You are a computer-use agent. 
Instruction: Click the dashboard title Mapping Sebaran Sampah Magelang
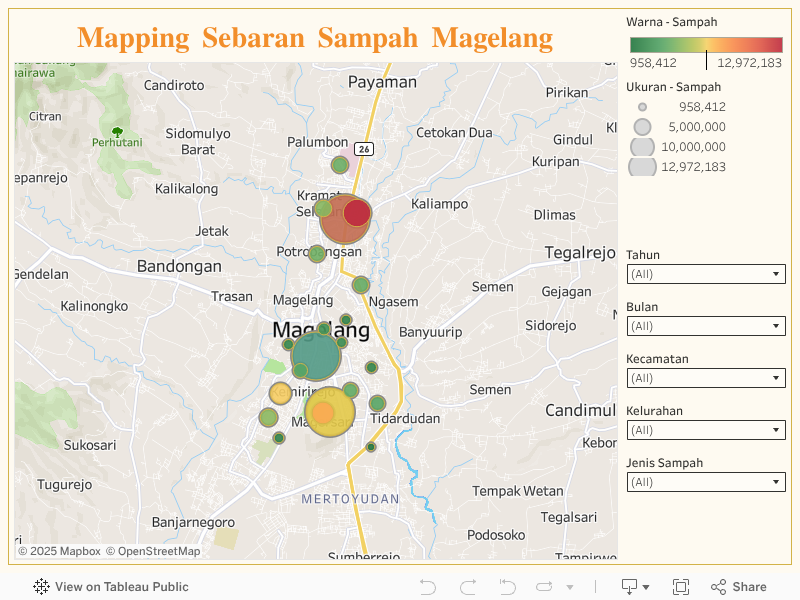pyautogui.click(x=315, y=37)
